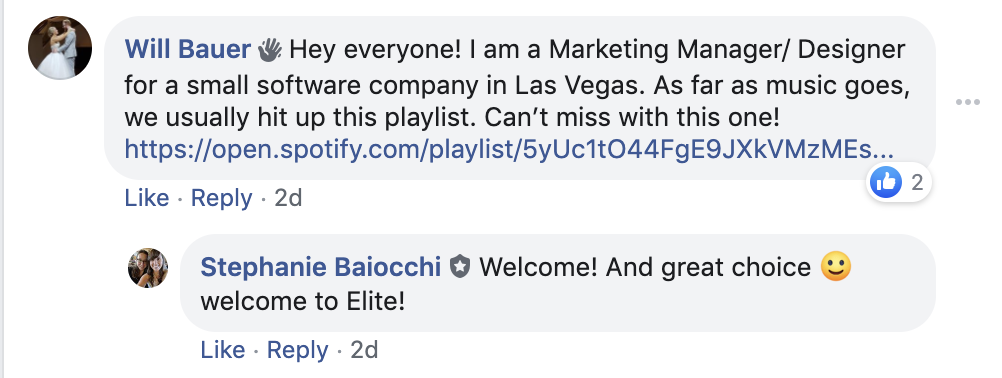1002x378 pixels.
Task: Reply to Stephanie Baiocchi's comment
Action: point(297,350)
